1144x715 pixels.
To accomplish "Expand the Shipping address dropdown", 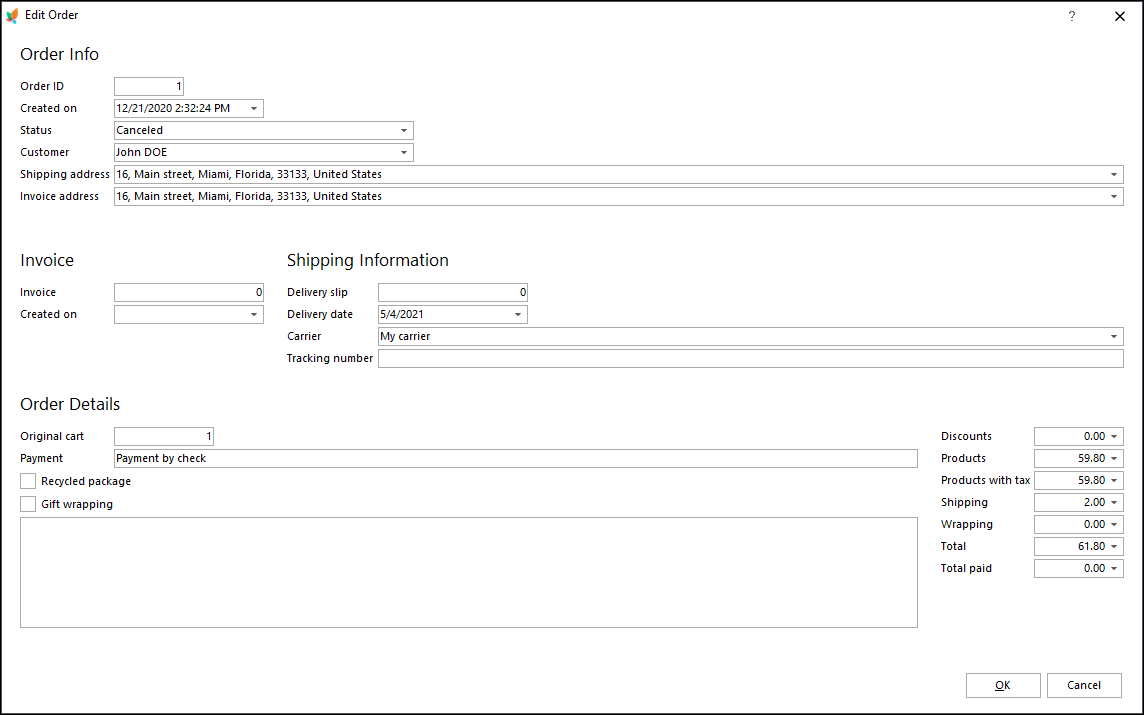I will click(x=1113, y=174).
